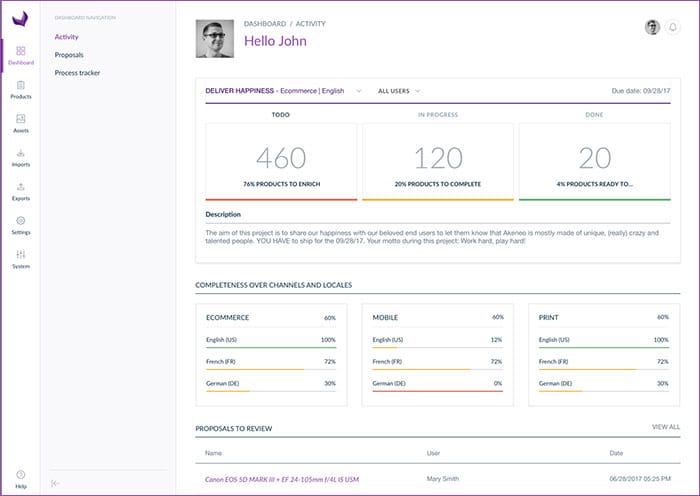This screenshot has width=700, height=496.
Task: Open the Canon EOS 5D Mark III proposal
Action: tap(281, 479)
